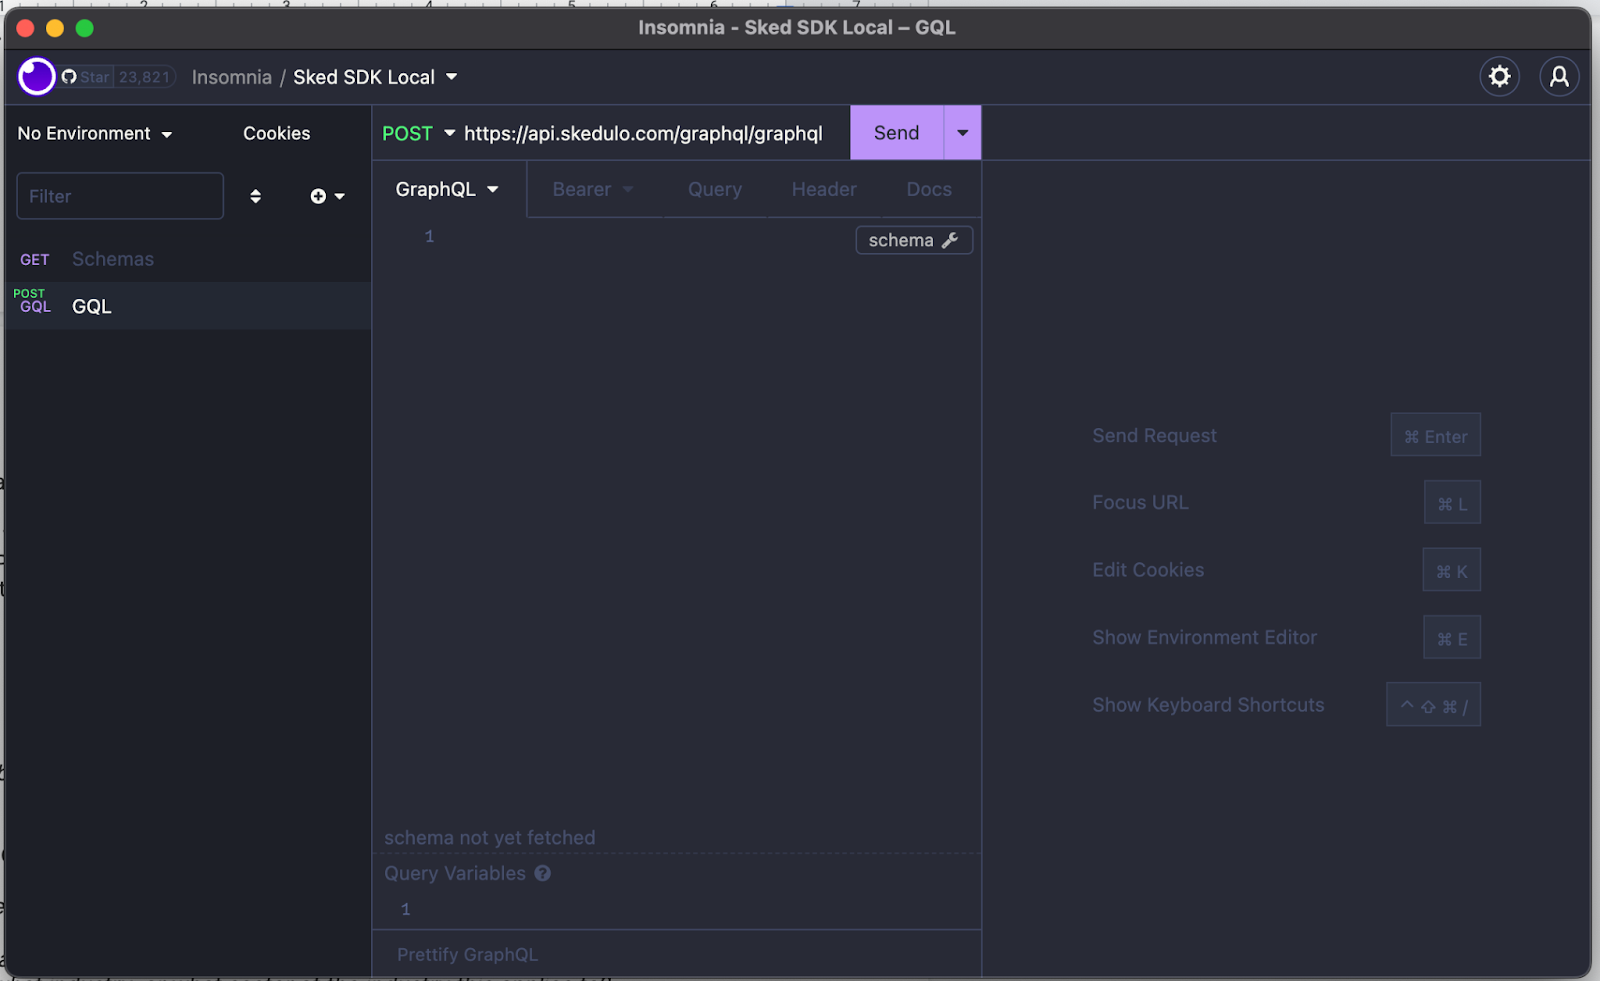The width and height of the screenshot is (1600, 981).
Task: Click the Query Variables help question icon
Action: [542, 873]
